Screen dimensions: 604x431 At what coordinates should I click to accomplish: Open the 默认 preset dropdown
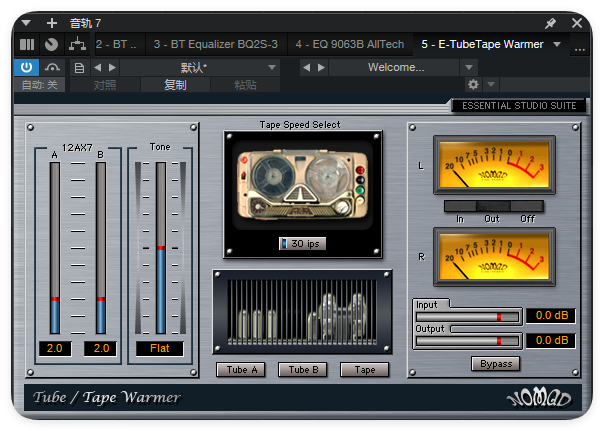coord(200,68)
